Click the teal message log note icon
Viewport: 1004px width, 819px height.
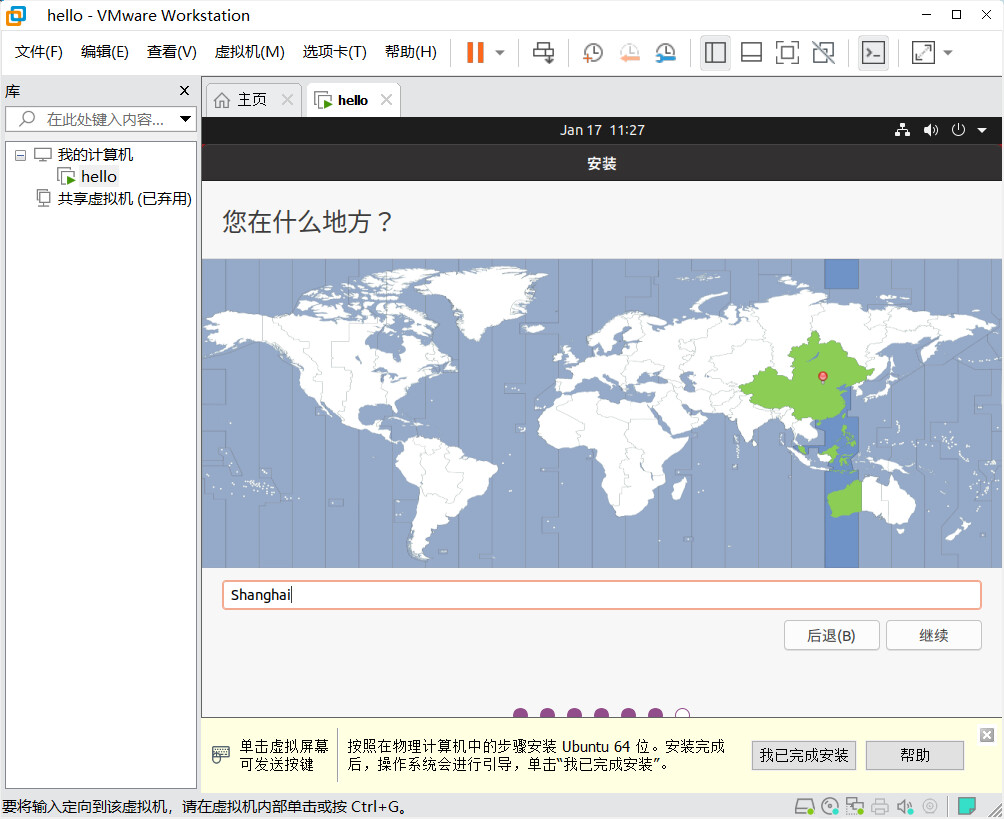(x=966, y=806)
